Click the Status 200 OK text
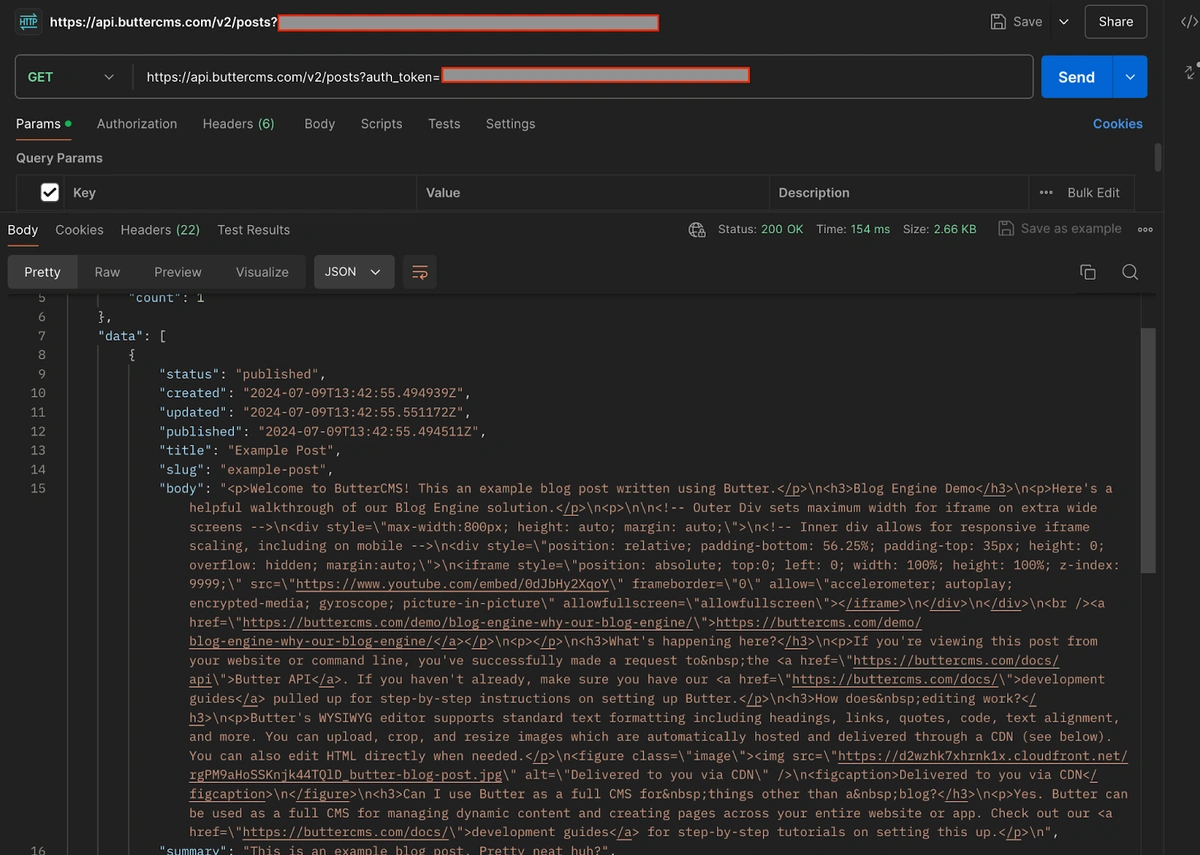Image resolution: width=1200 pixels, height=855 pixels. coord(761,229)
